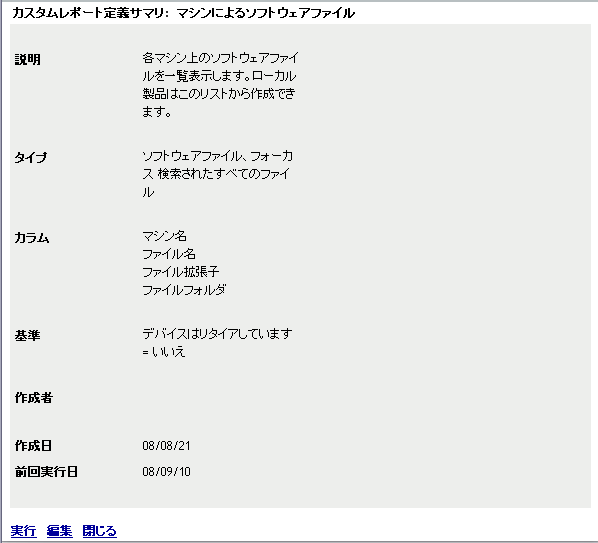Click the creation date 08/08/21
The image size is (598, 543).
click(166, 445)
